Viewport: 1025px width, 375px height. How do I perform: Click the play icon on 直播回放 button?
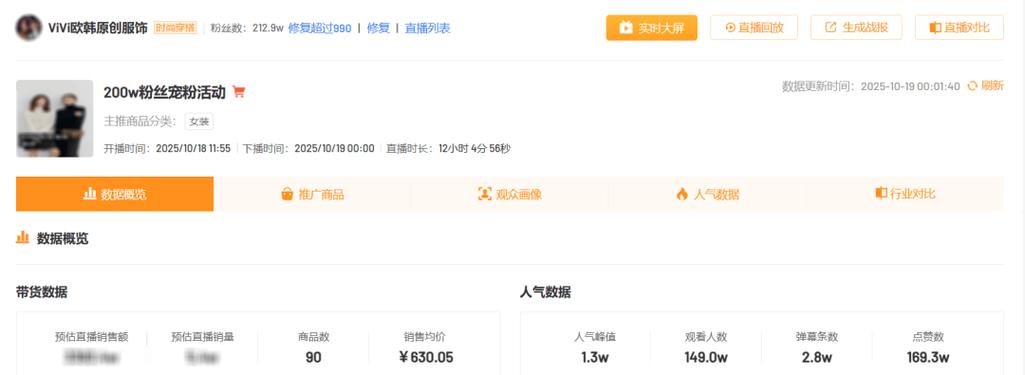[x=730, y=27]
